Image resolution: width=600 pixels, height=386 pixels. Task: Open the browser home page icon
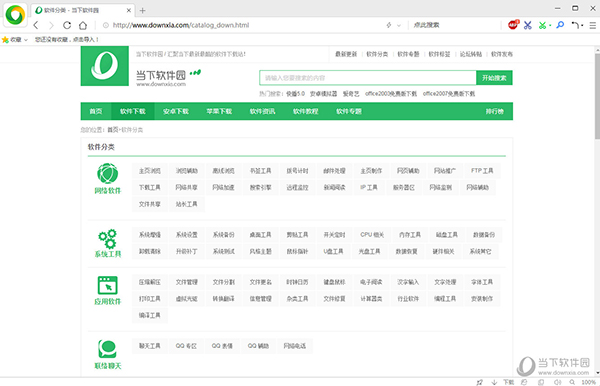[x=83, y=25]
